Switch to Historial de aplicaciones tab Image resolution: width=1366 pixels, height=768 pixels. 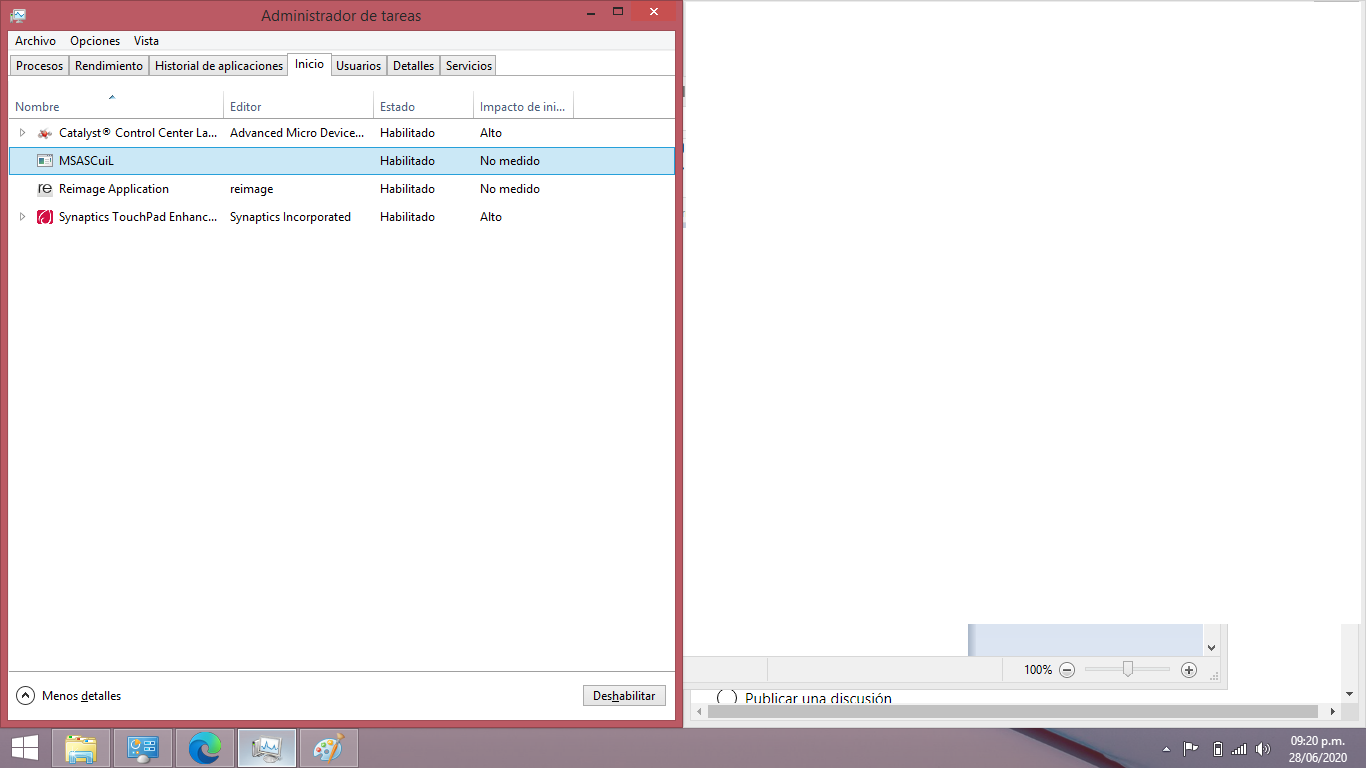219,66
